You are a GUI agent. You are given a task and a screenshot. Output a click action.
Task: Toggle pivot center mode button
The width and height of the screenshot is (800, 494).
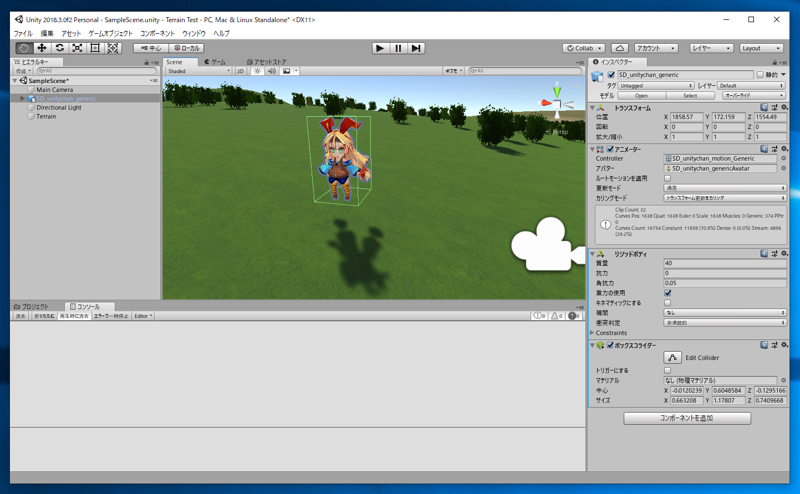pyautogui.click(x=151, y=48)
